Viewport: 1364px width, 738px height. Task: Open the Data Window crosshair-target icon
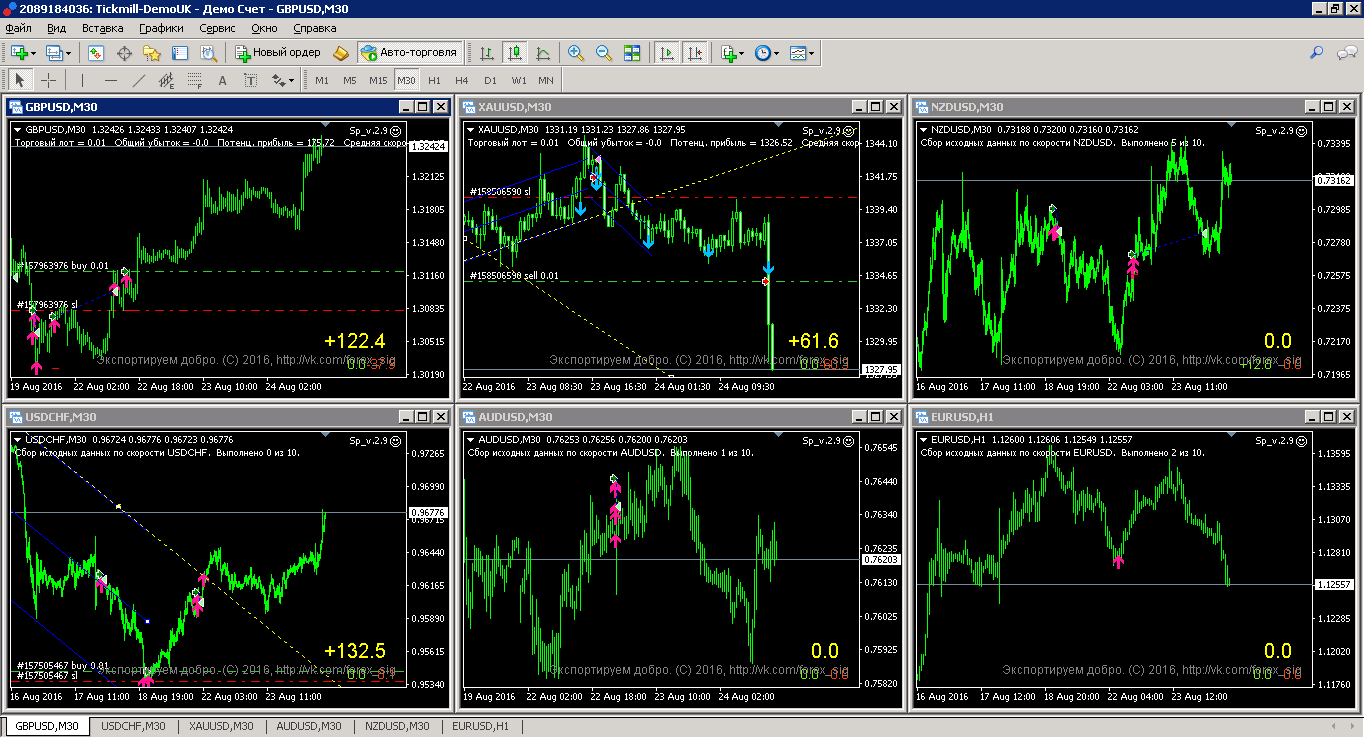coord(125,53)
